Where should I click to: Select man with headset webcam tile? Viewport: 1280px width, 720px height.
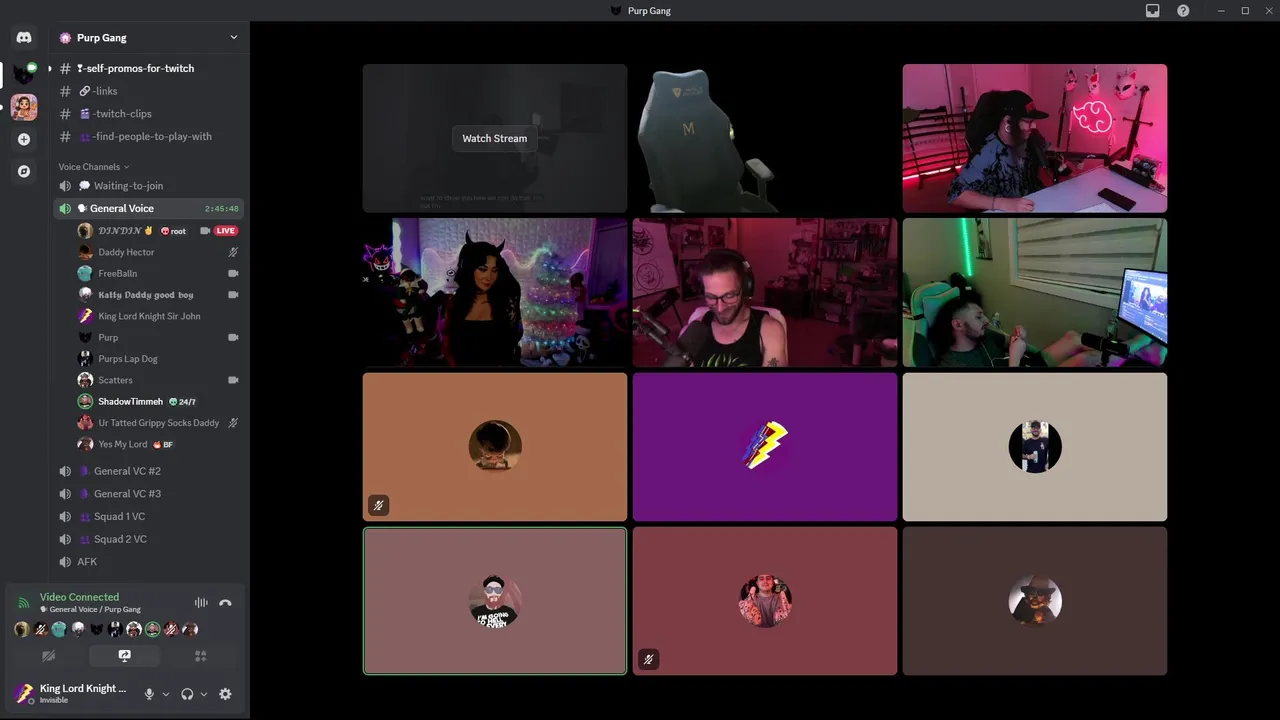[x=765, y=293]
